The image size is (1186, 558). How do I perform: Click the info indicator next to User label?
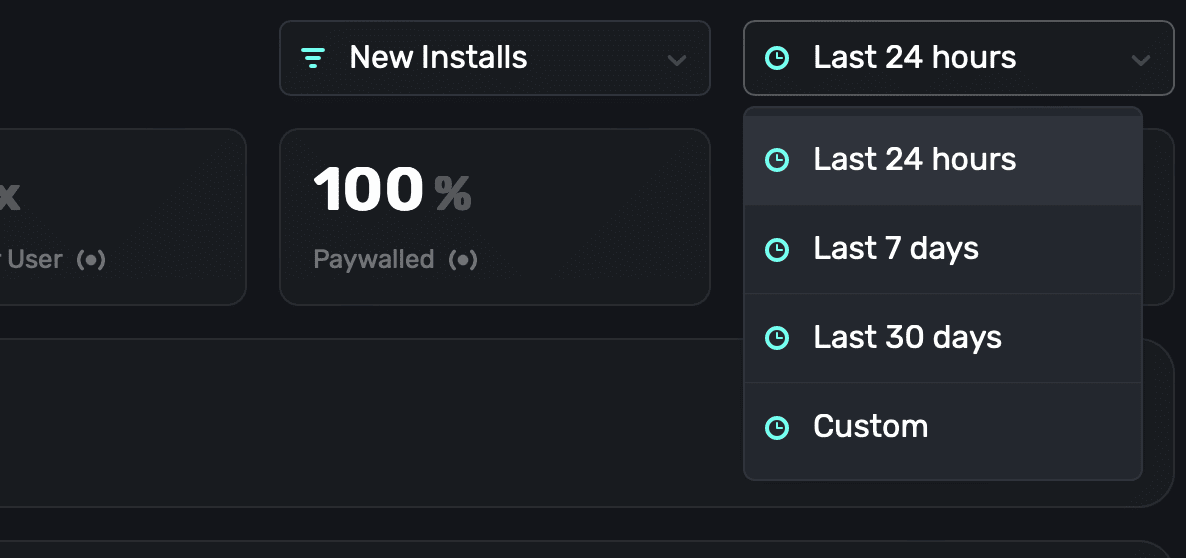(x=91, y=260)
